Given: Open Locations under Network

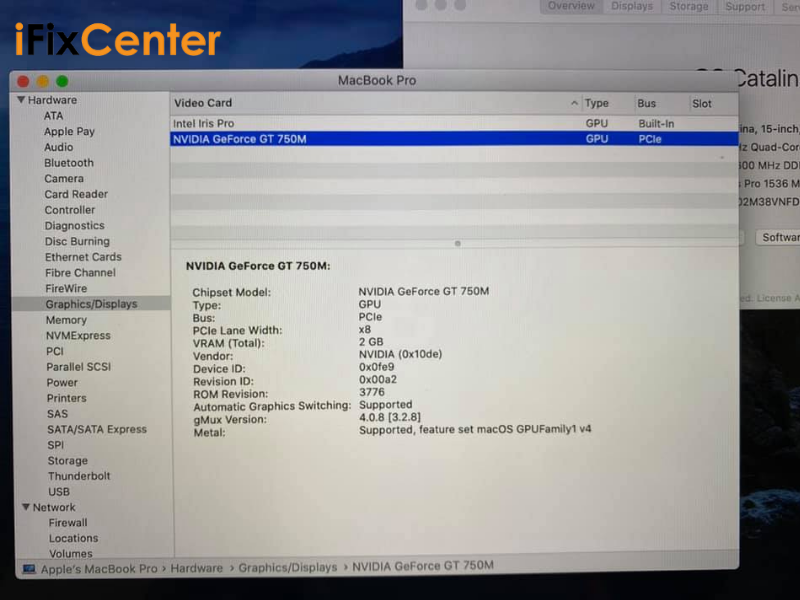Looking at the screenshot, I should click(x=73, y=538).
